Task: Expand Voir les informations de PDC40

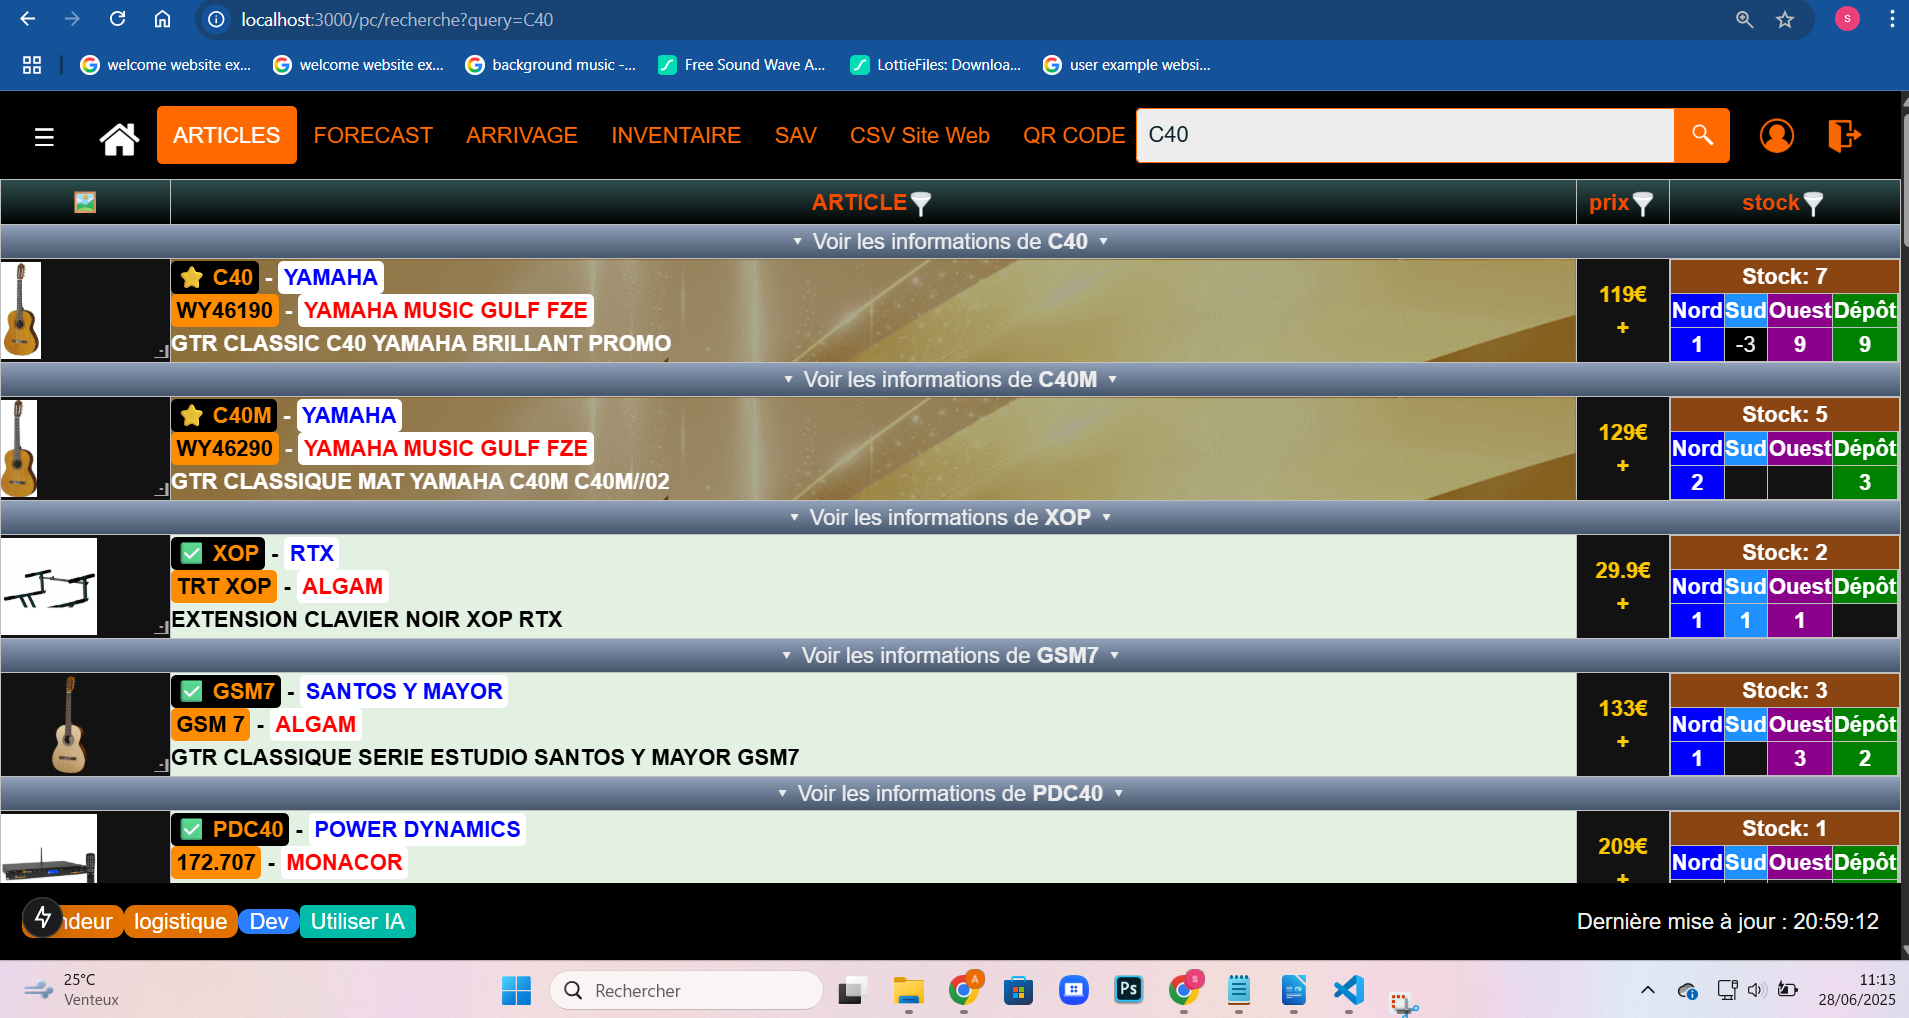Action: pyautogui.click(x=949, y=794)
